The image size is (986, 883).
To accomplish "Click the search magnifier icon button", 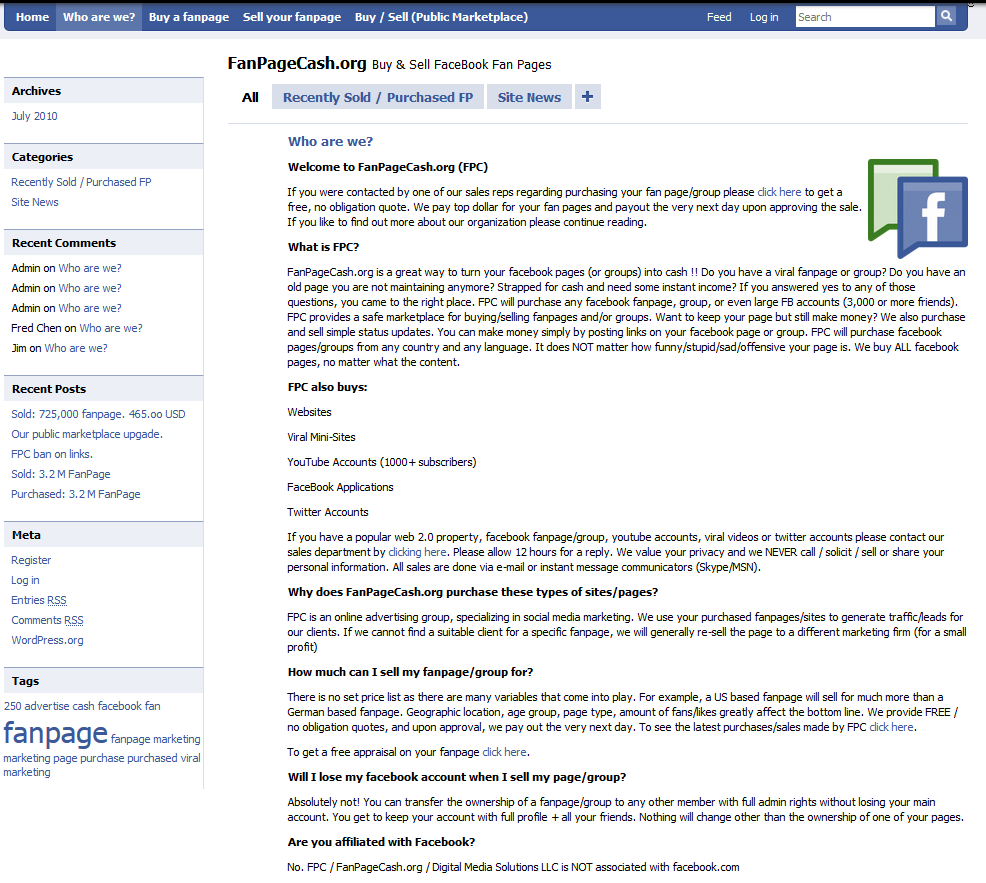I will coord(946,16).
